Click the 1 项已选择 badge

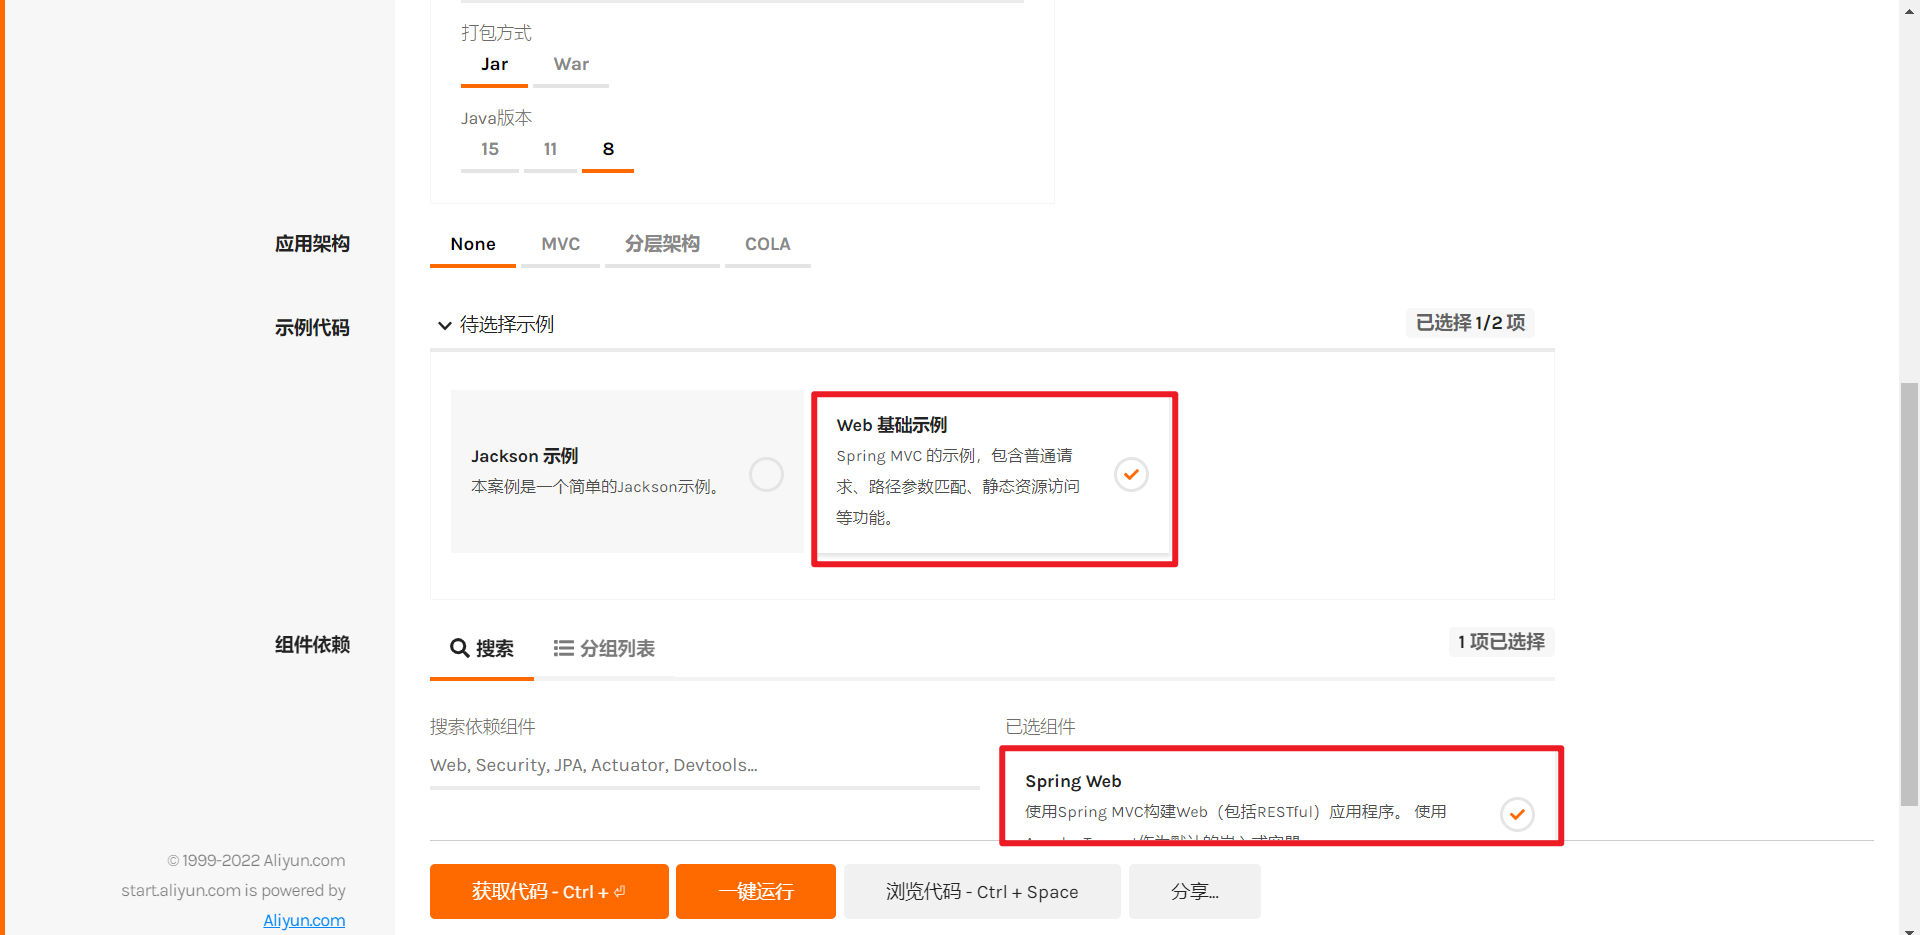click(1501, 642)
